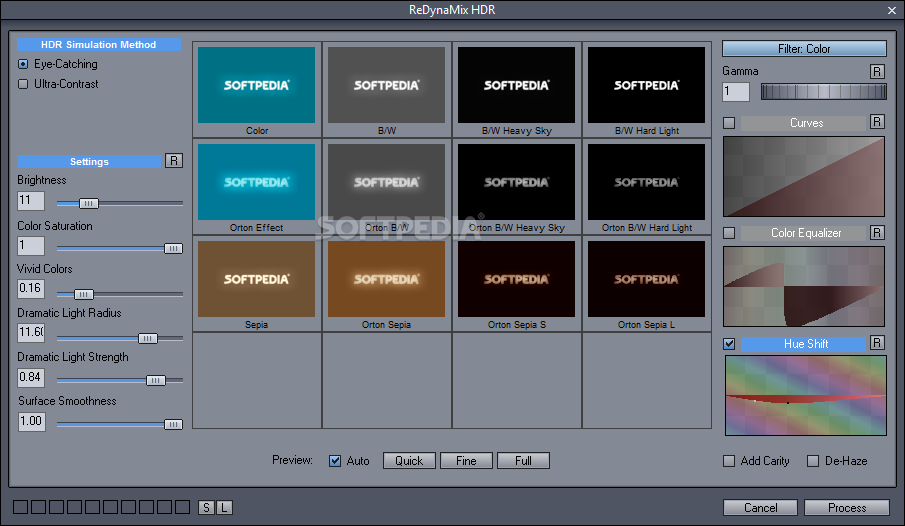Click the Dramatic Light Strength slider handle
905x526 pixels.
(x=156, y=380)
